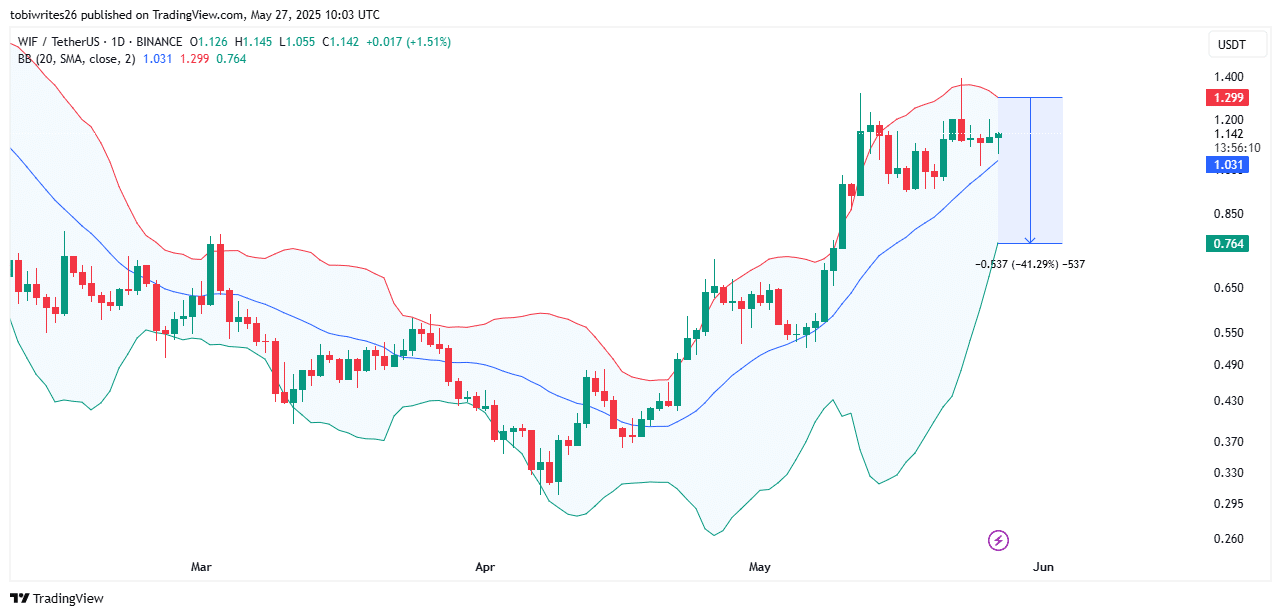Screen dimensions: 1281x616
Task: Click the red 1.299 upper band price tag
Action: pos(1227,98)
